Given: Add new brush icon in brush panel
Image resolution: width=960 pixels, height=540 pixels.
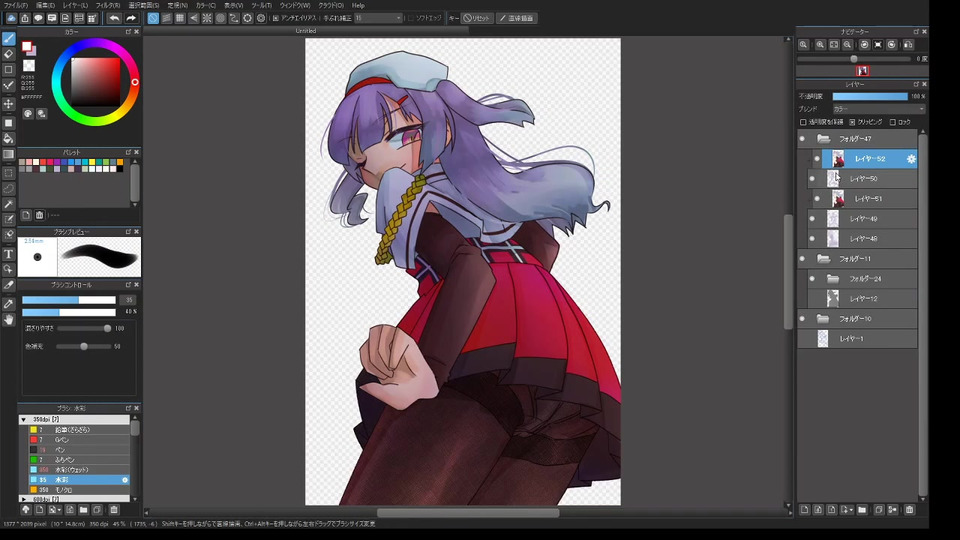Looking at the screenshot, I should click(39, 509).
